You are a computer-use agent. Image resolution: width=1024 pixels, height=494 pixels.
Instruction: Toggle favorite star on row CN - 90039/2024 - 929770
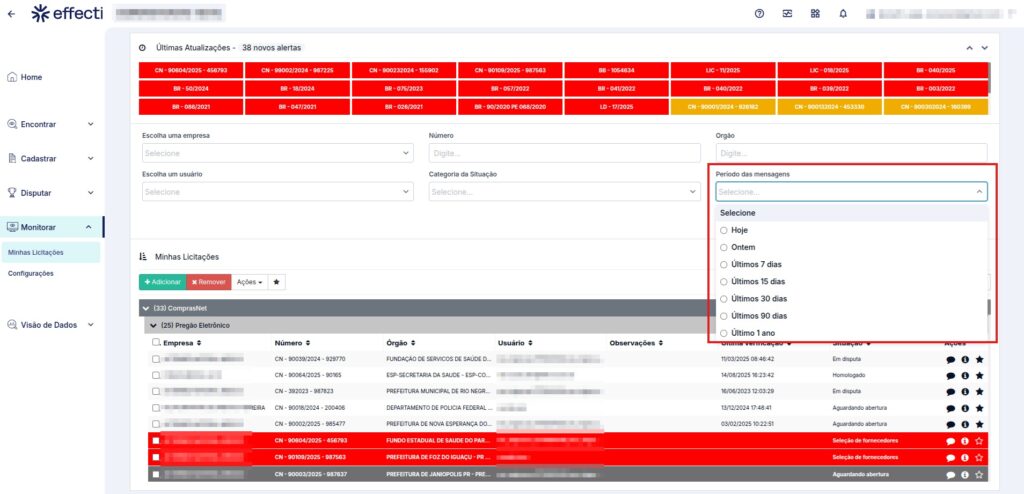[x=979, y=359]
